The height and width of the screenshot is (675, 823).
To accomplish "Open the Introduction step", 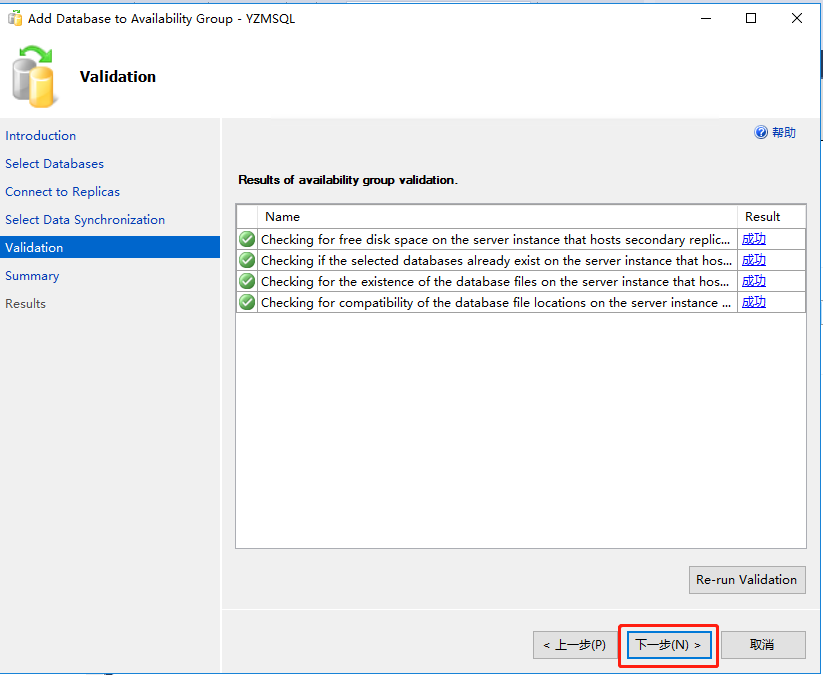I will coord(40,136).
